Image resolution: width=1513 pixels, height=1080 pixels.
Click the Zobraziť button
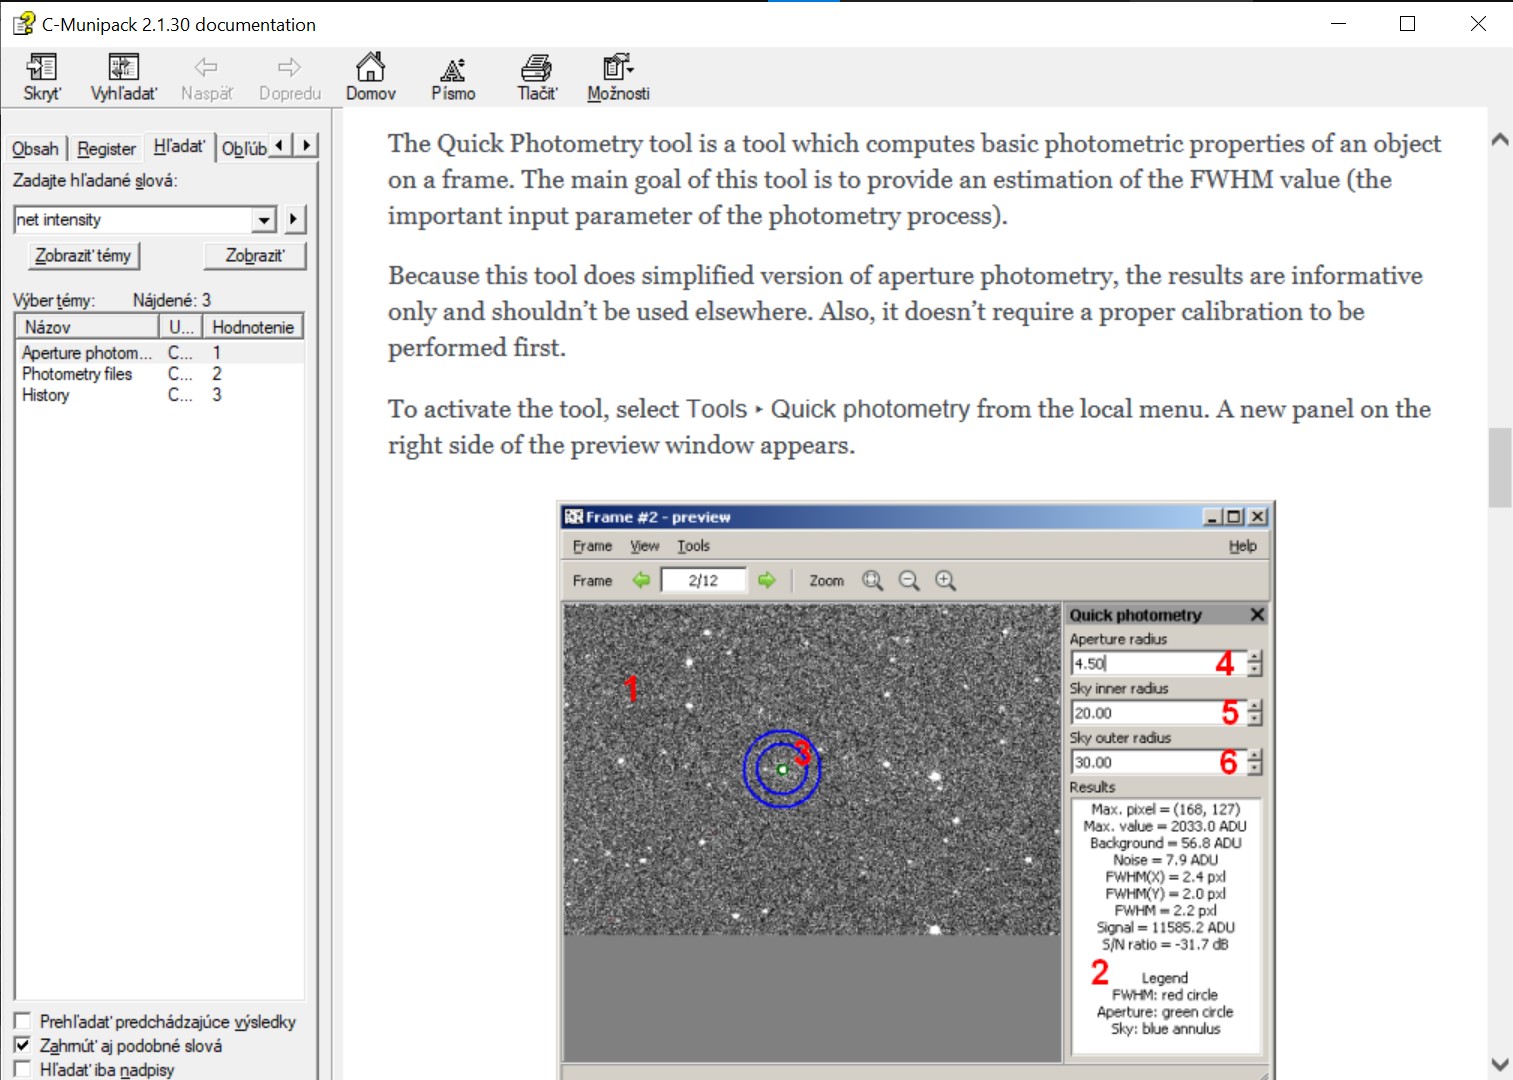click(254, 256)
